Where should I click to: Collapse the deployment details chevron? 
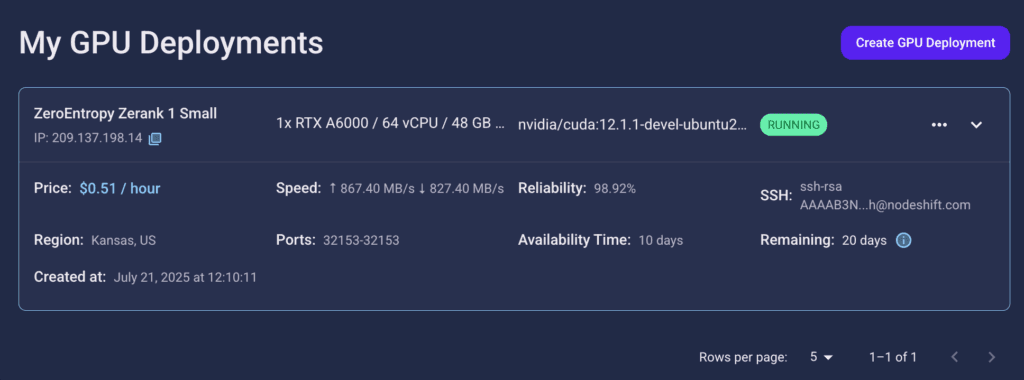[976, 125]
